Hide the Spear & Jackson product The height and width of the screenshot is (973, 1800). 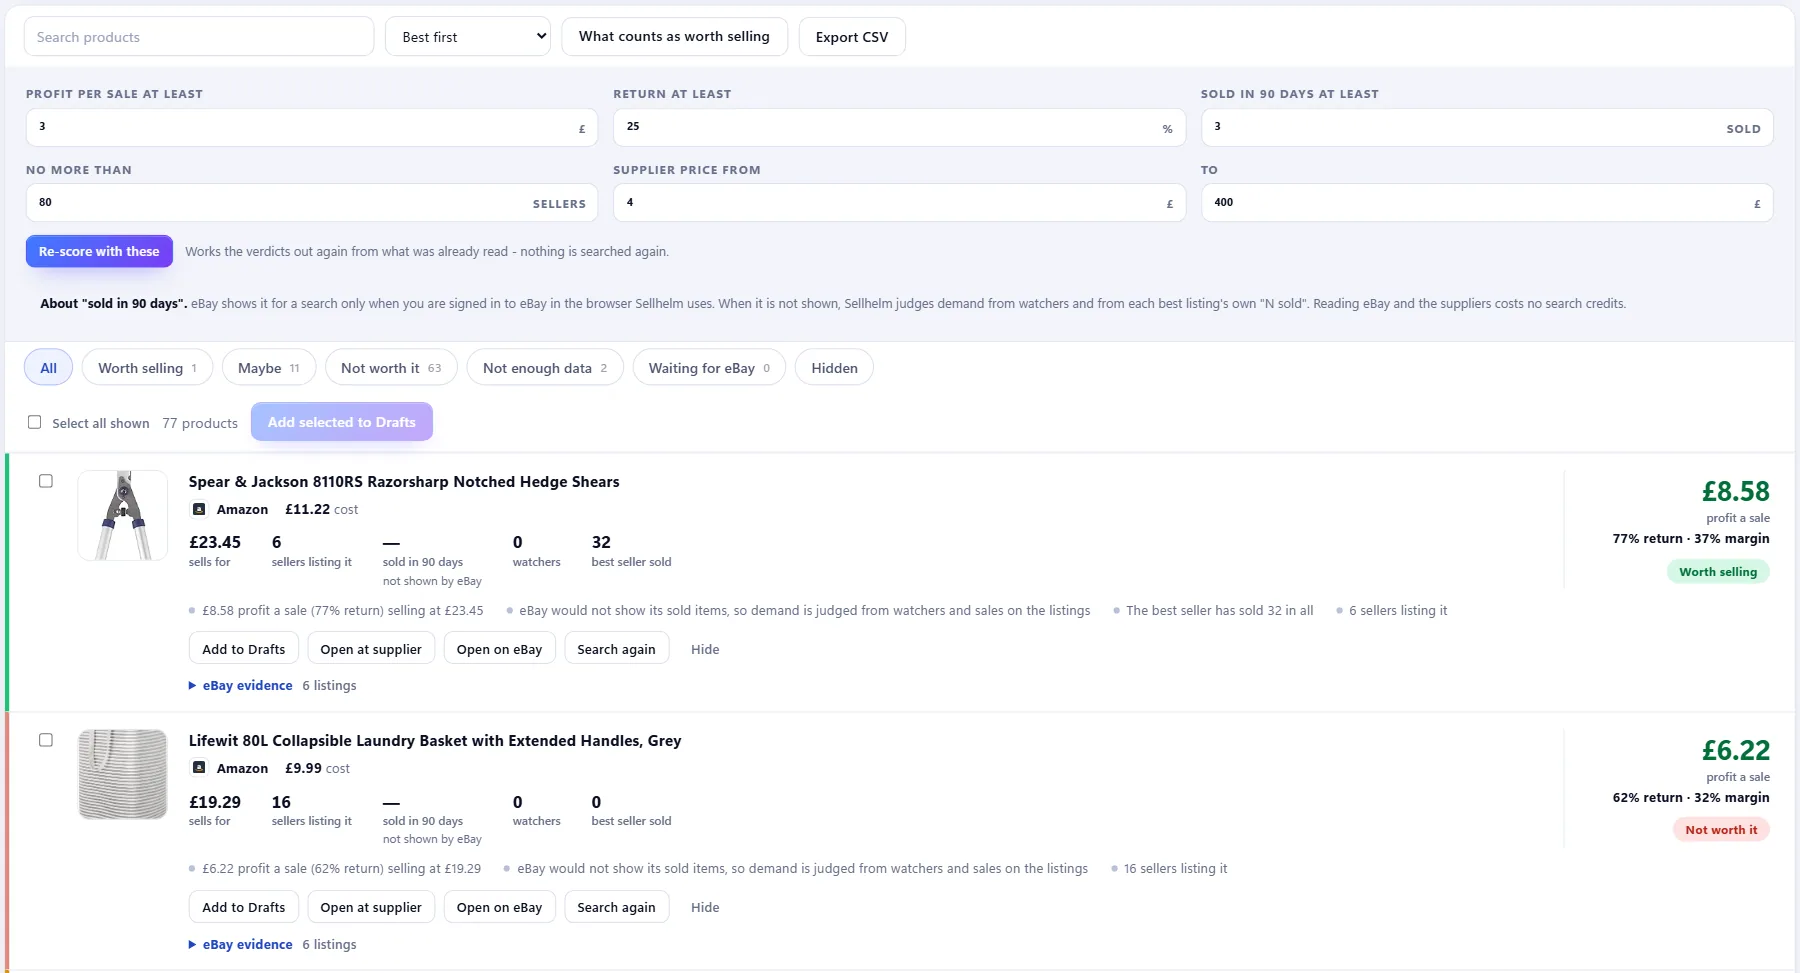tap(705, 649)
